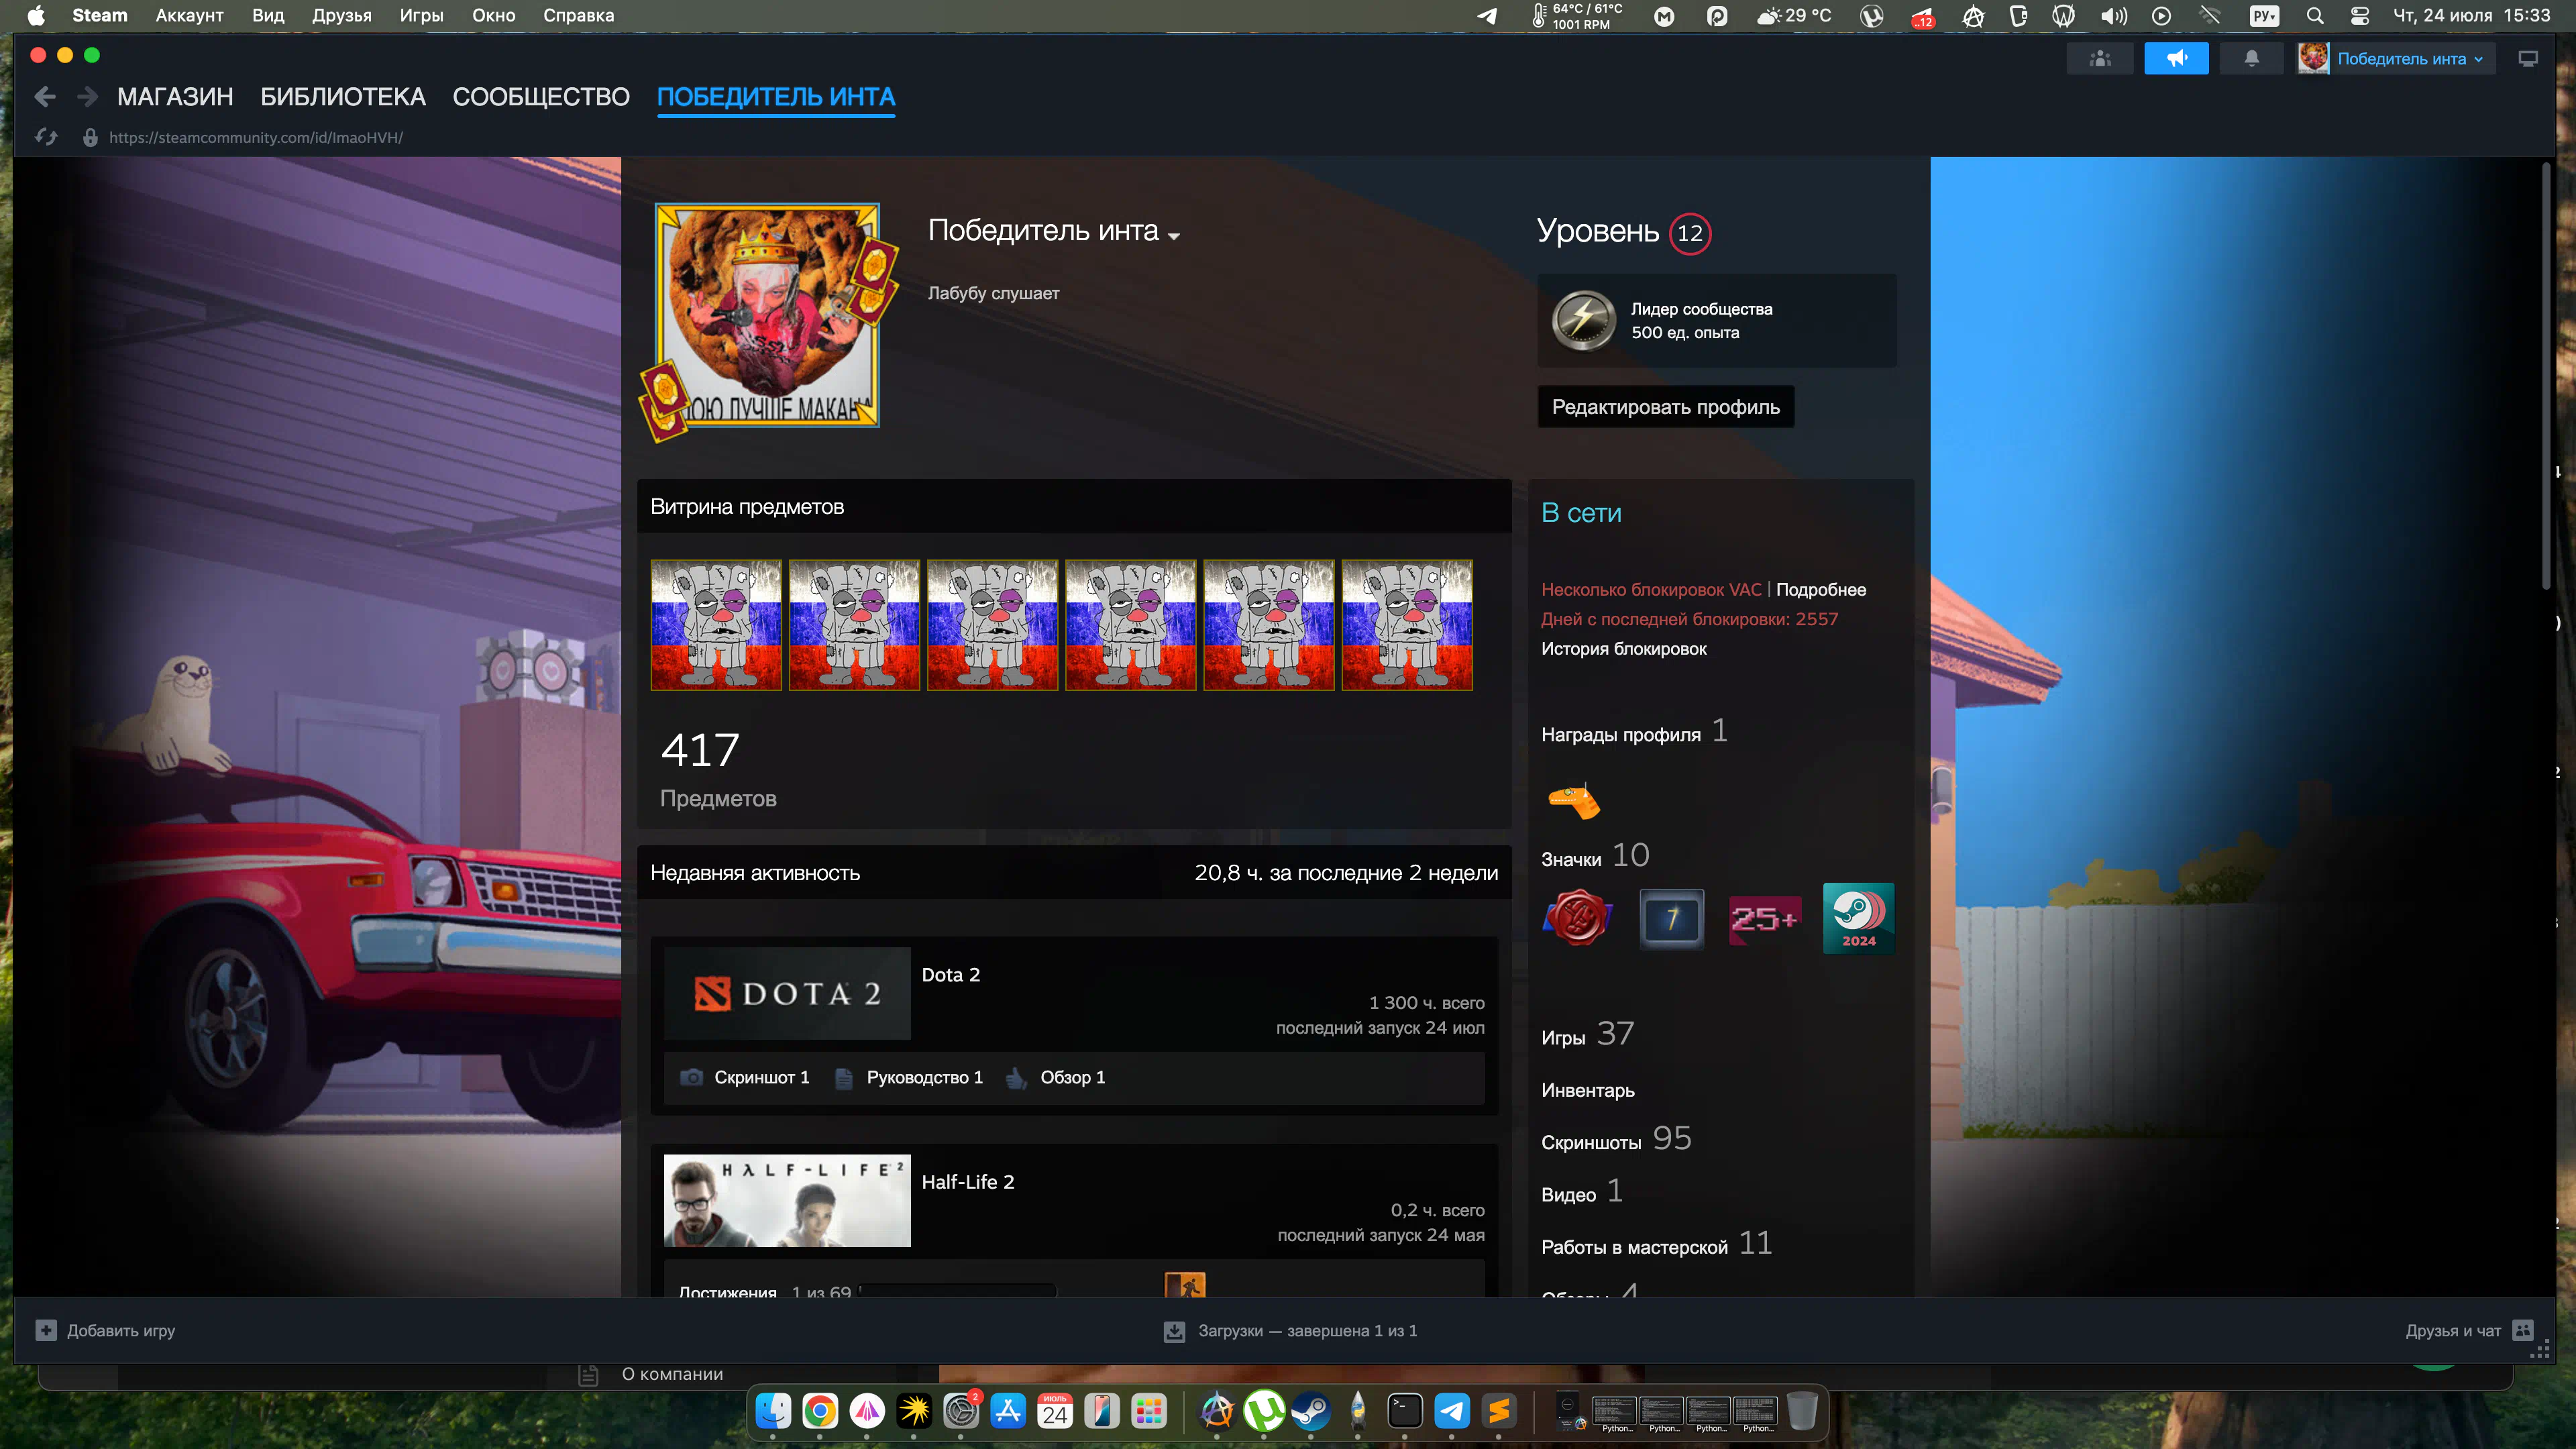Viewport: 2576px width, 1449px height.
Task: Click the level 12 circle
Action: [1689, 233]
